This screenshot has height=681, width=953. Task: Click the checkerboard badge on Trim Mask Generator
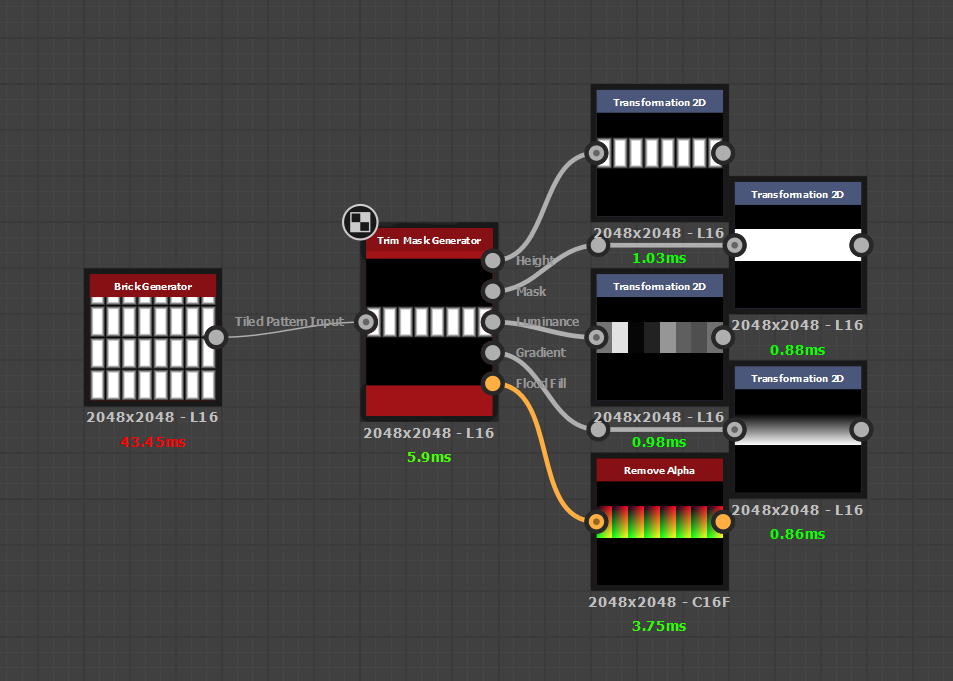point(360,222)
